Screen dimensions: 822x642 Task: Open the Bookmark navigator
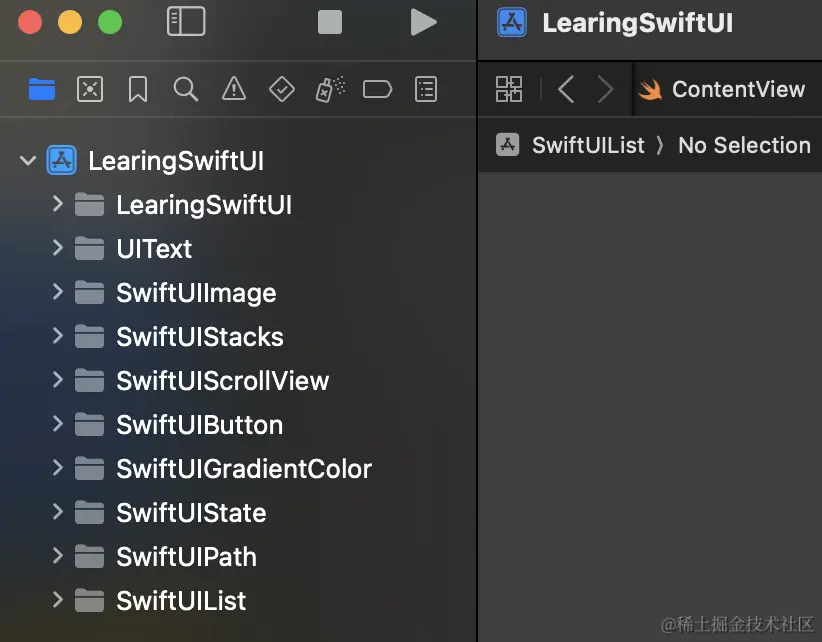click(138, 89)
